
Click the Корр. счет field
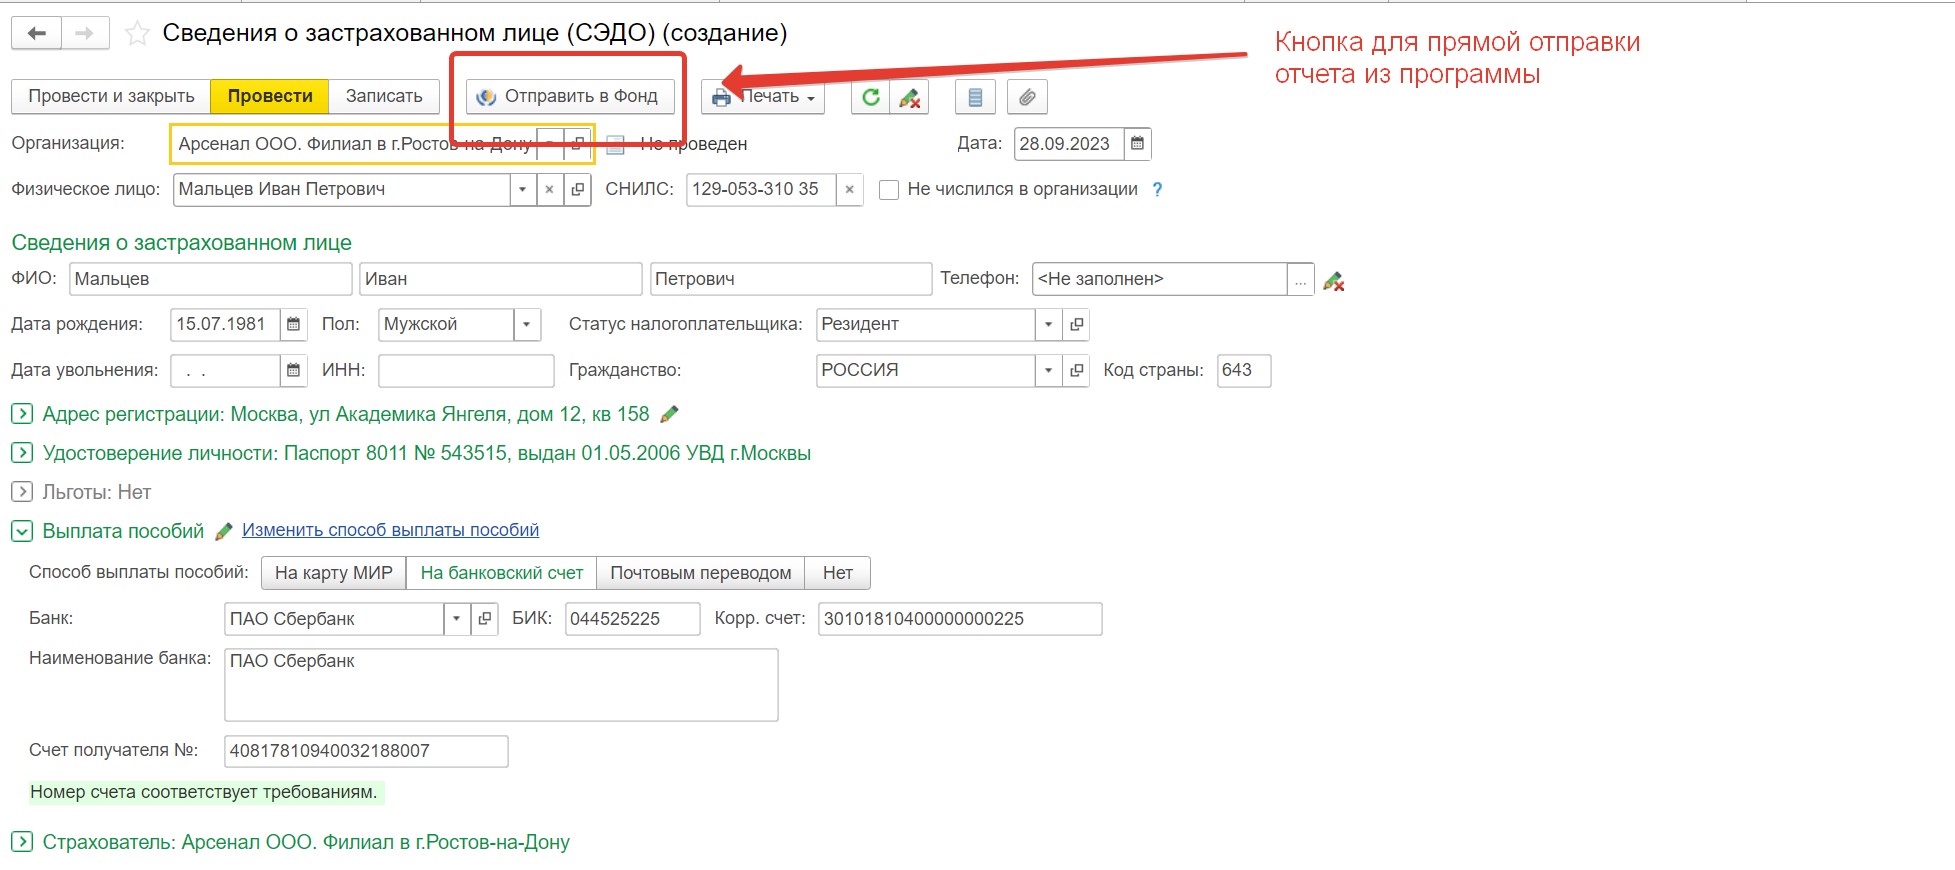coord(960,619)
